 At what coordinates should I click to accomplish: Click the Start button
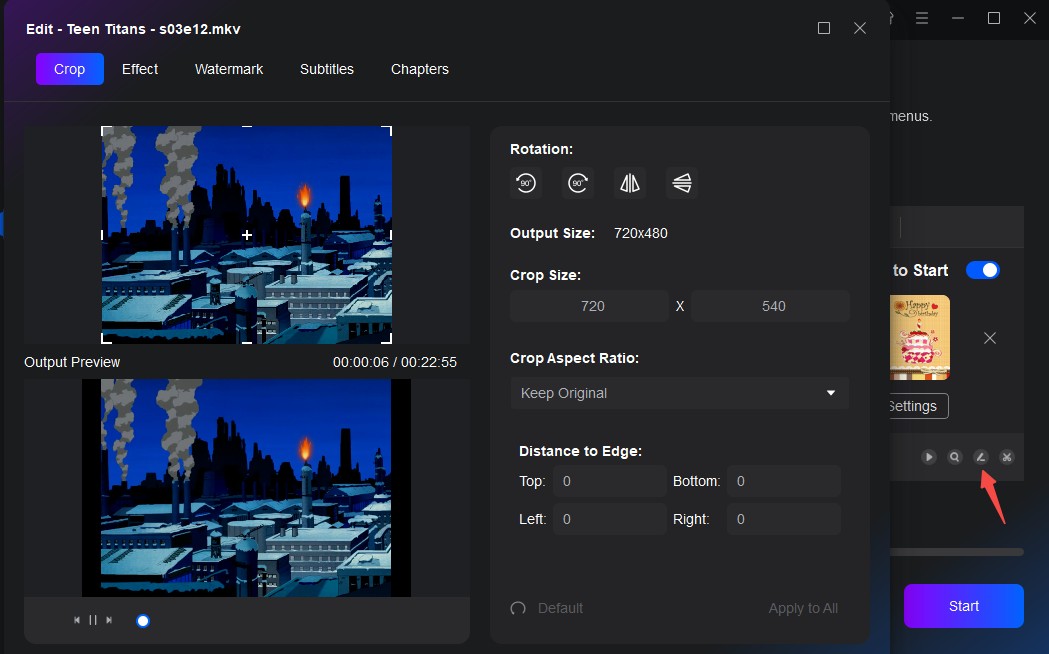click(x=962, y=606)
